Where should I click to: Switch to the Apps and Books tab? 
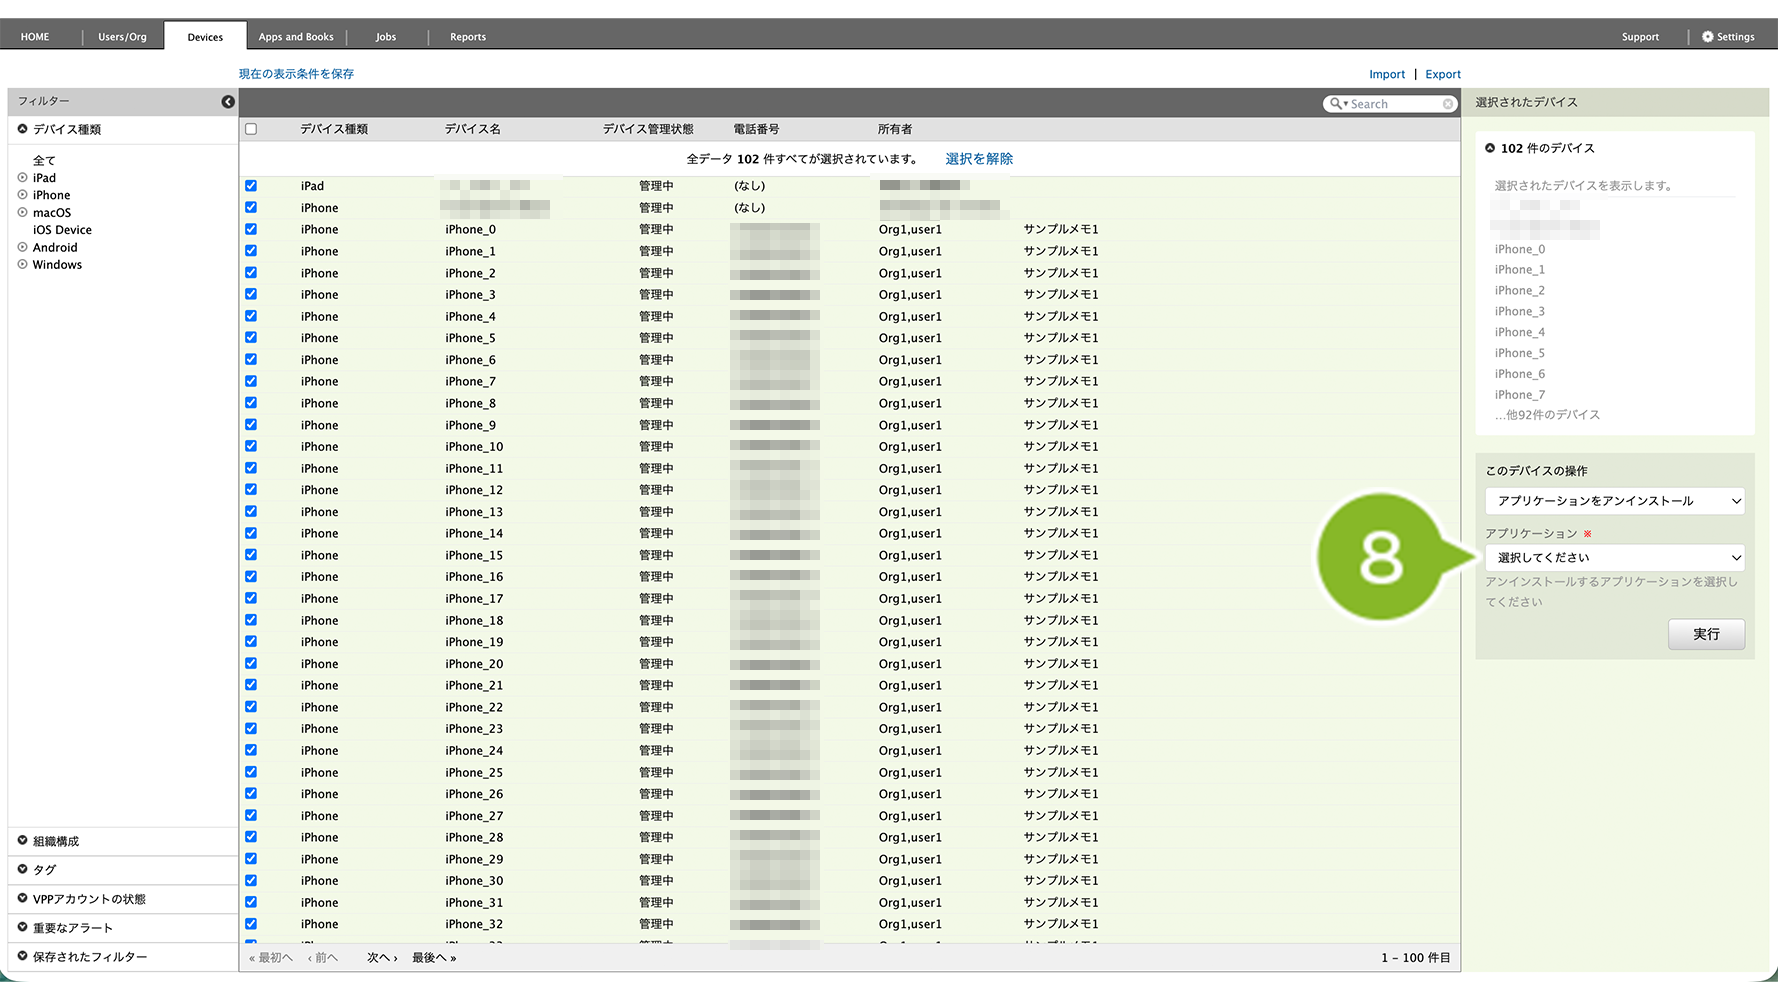[296, 37]
